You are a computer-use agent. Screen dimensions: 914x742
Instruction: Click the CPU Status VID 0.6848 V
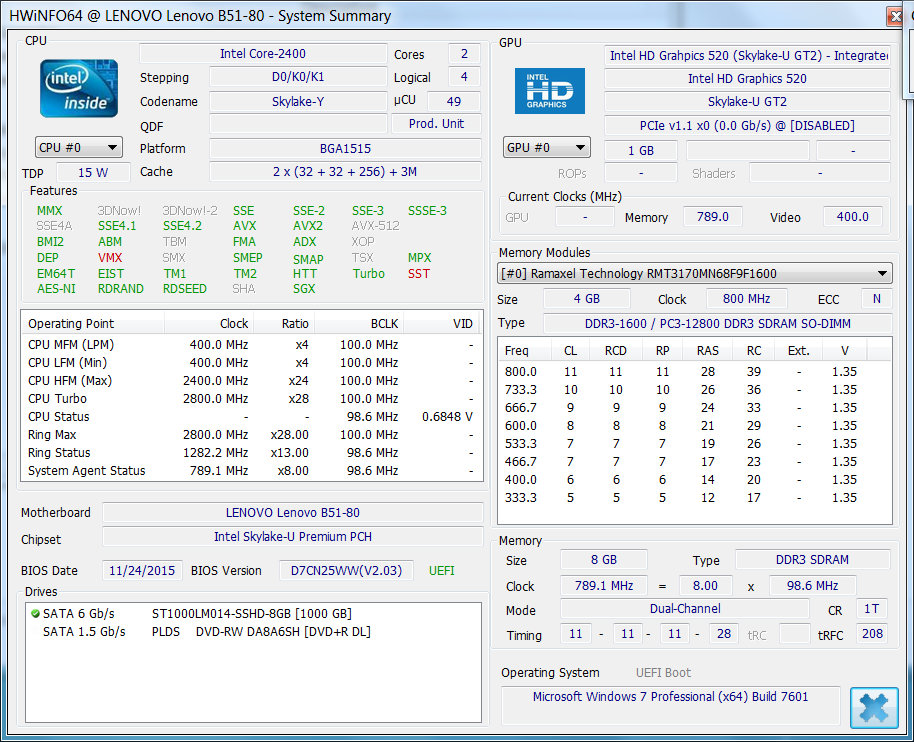(x=447, y=417)
